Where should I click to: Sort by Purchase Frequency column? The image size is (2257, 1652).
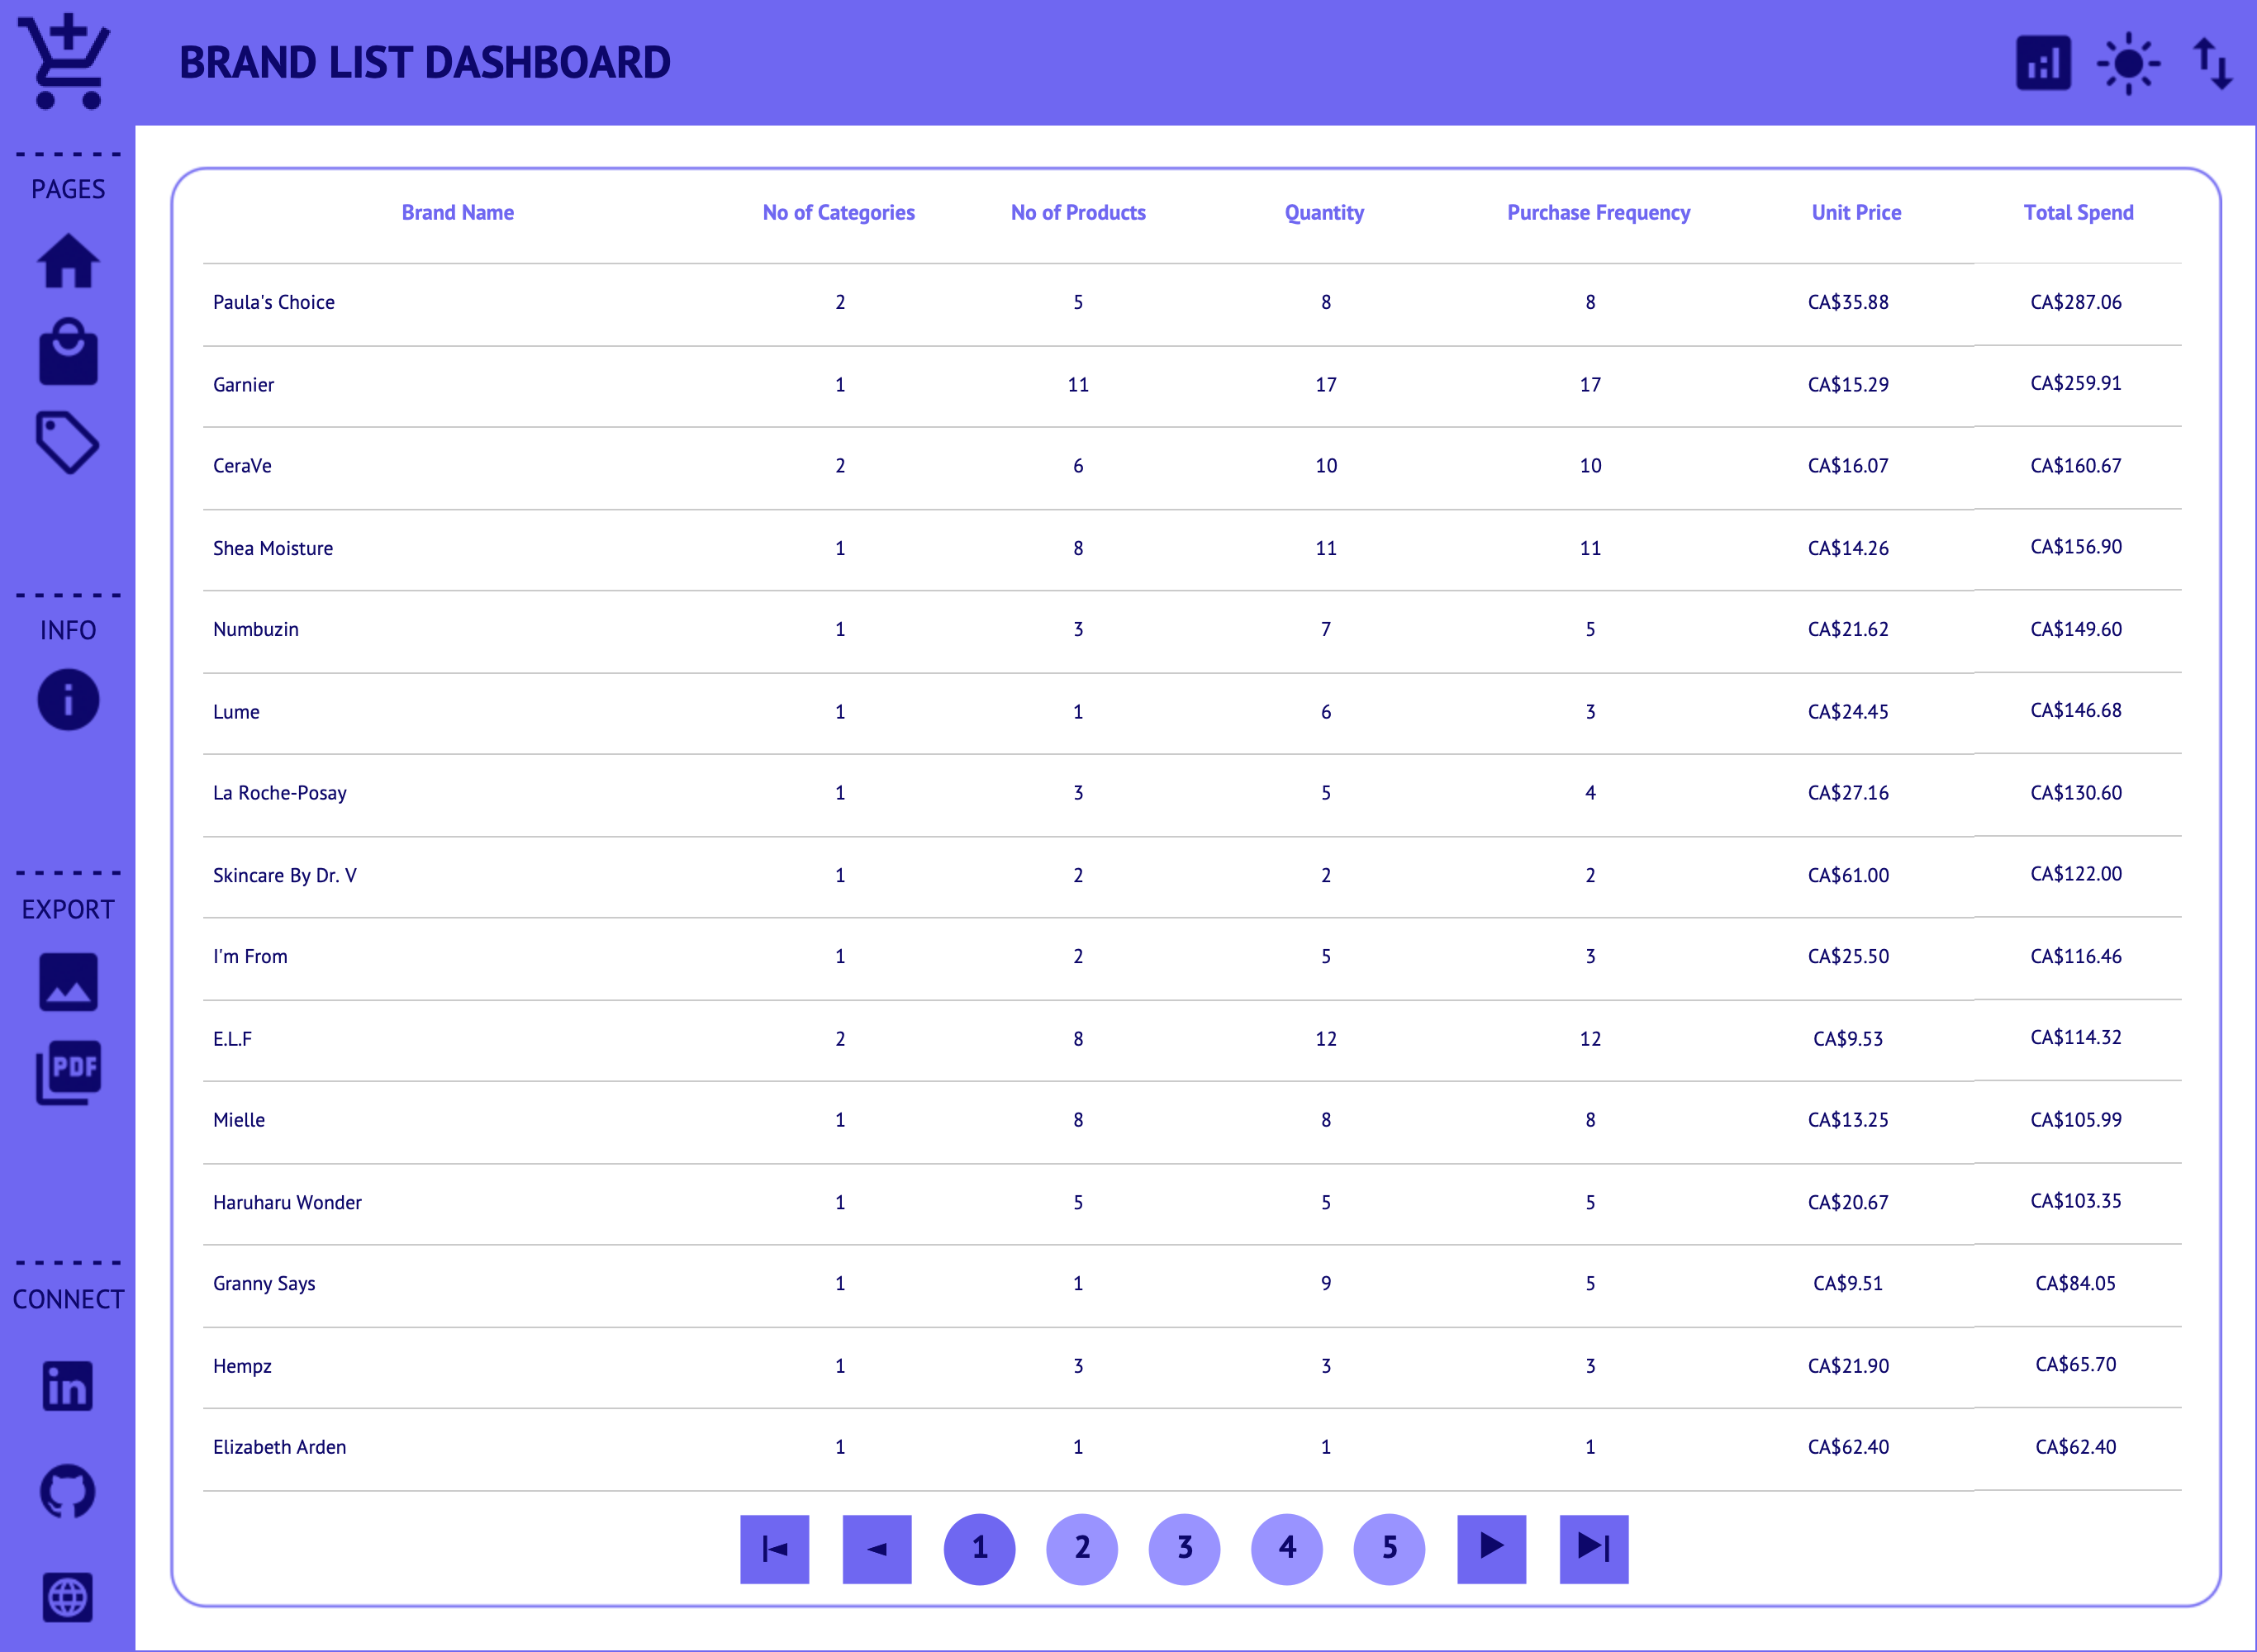click(1598, 212)
